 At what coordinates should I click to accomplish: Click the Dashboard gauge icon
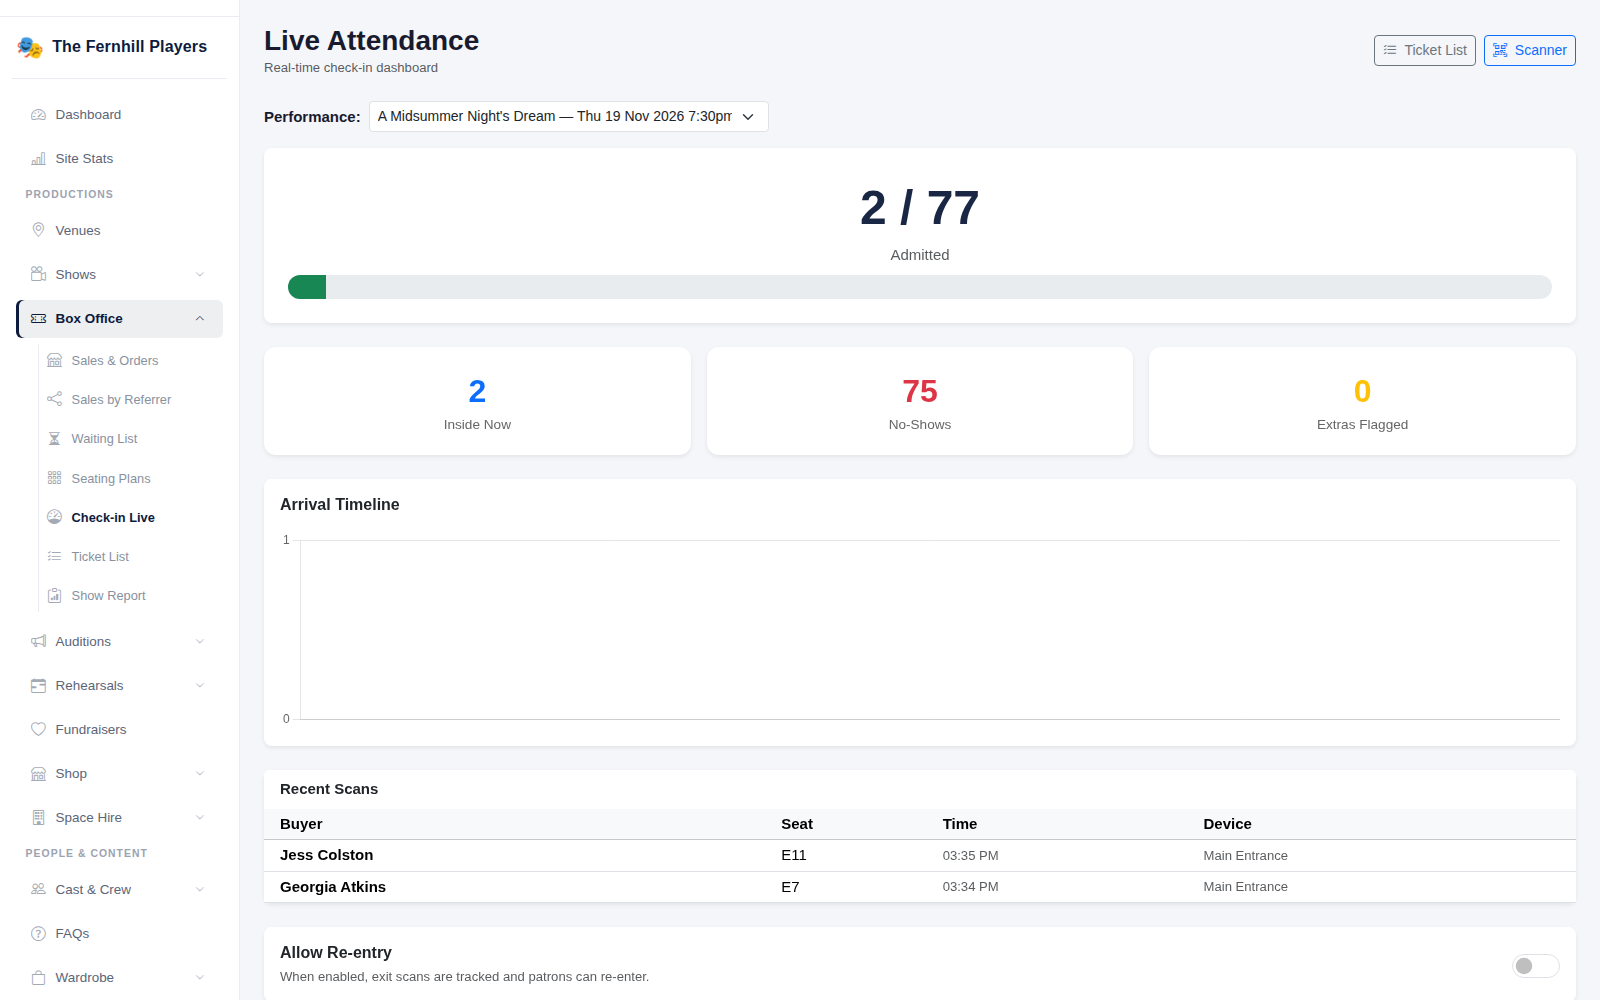[x=38, y=115]
